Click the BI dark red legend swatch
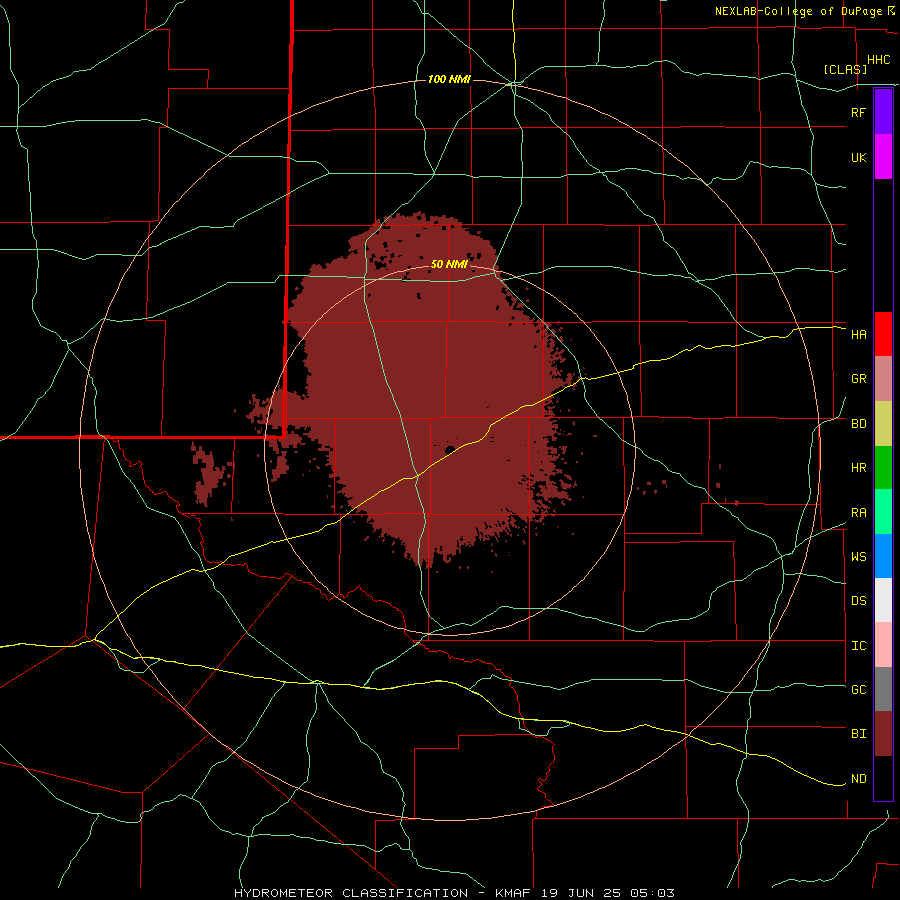 coord(883,734)
